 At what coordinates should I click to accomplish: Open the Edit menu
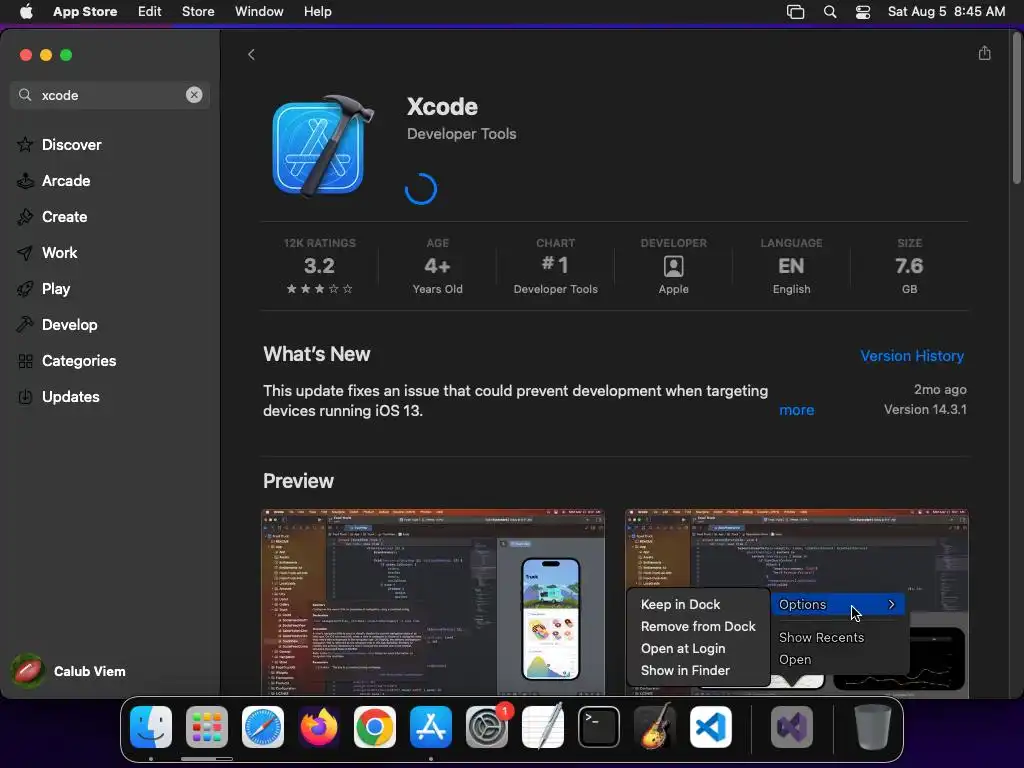149,11
